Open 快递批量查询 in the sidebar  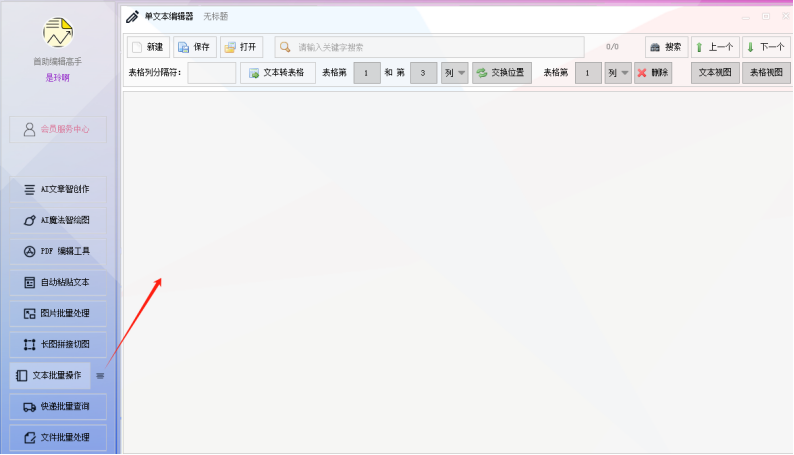tap(58, 406)
